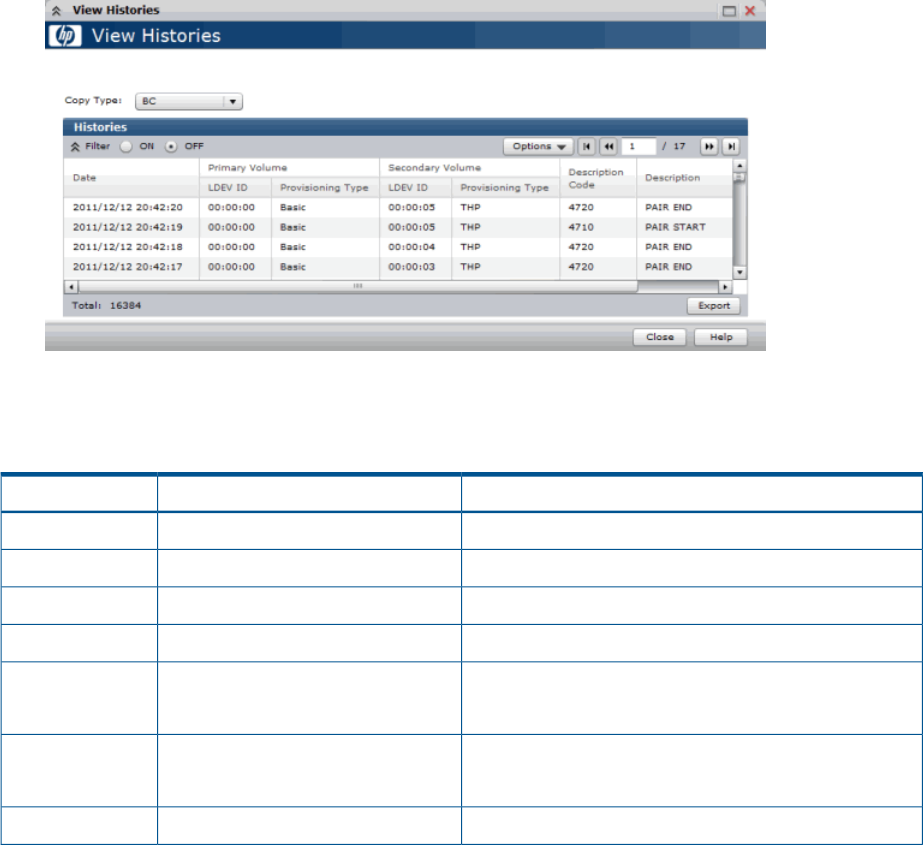Click the HP logo icon
This screenshot has height=845, width=923.
coord(65,36)
